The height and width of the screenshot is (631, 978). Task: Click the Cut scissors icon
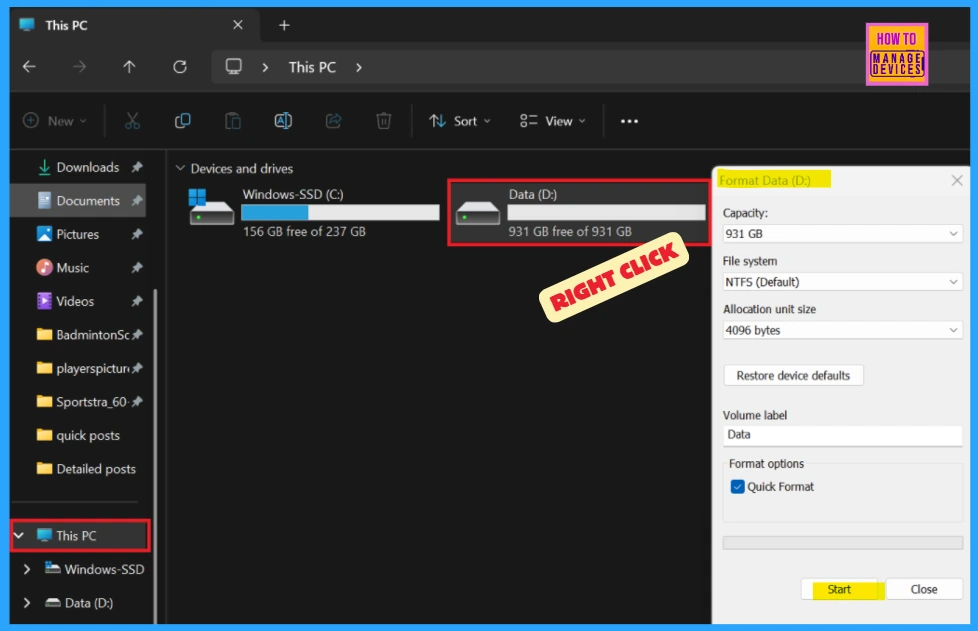click(x=132, y=121)
